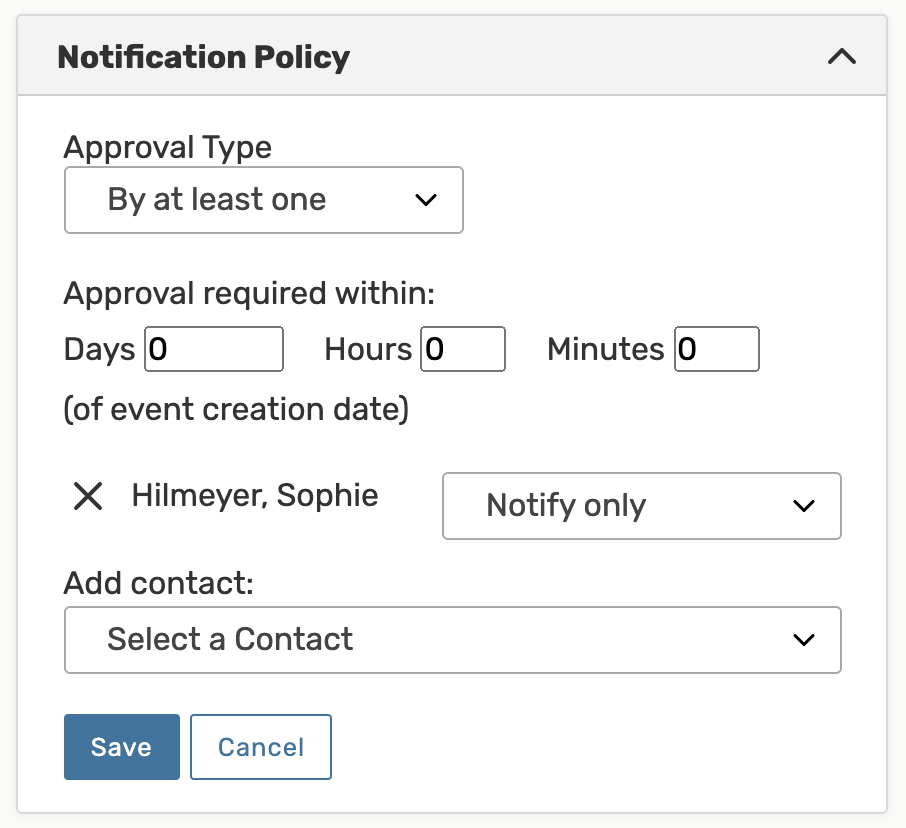Click the Hours label
906x828 pixels.
[368, 350]
